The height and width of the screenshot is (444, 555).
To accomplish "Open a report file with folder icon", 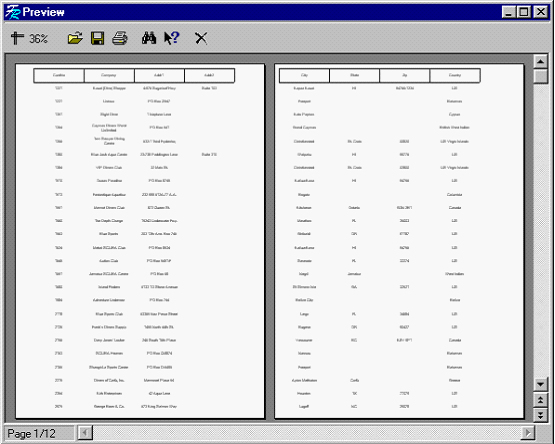I will tap(75, 38).
